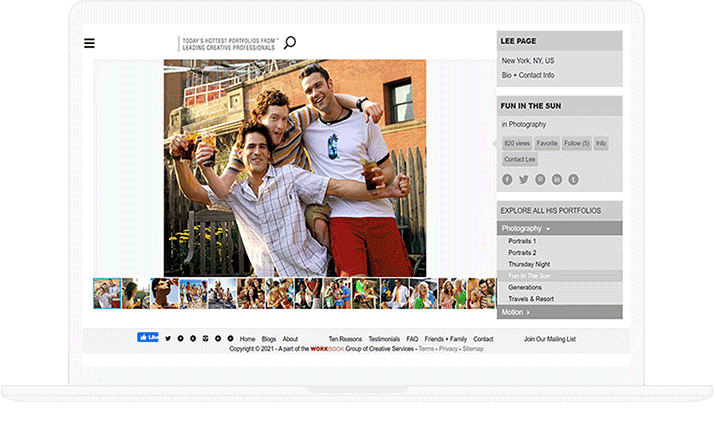Expand the Motion portfolio section
This screenshot has width=715, height=430.
516,312
